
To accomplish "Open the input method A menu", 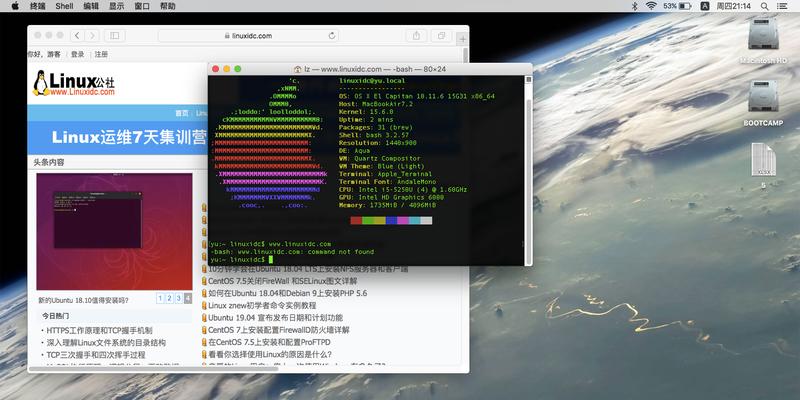I will coord(705,6).
